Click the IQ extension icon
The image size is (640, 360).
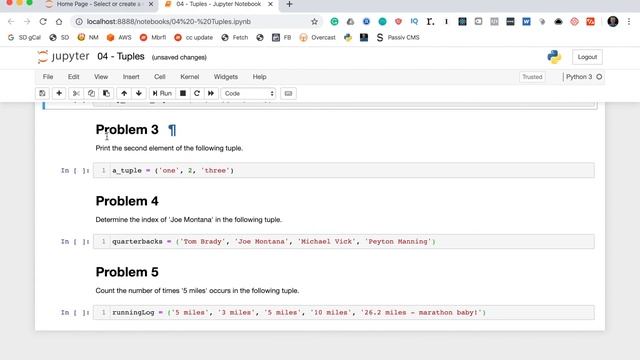(x=414, y=22)
